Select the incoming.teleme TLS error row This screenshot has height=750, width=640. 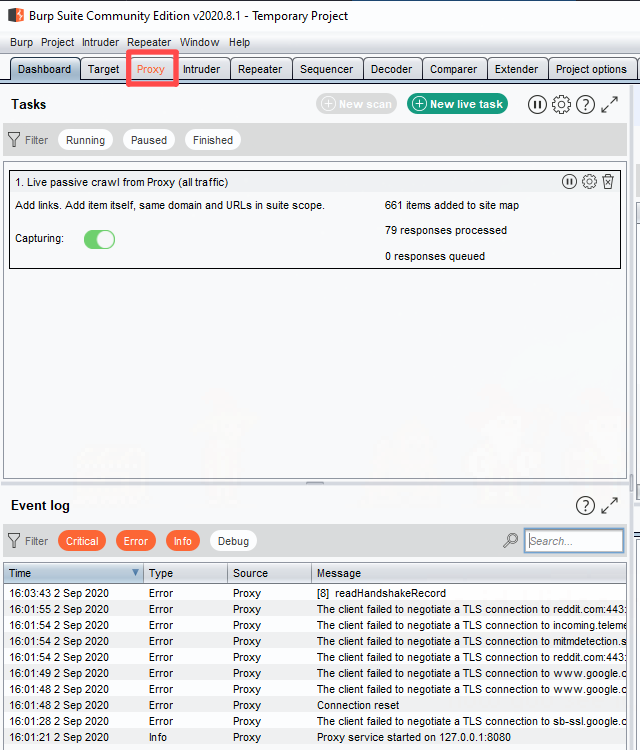(315, 625)
